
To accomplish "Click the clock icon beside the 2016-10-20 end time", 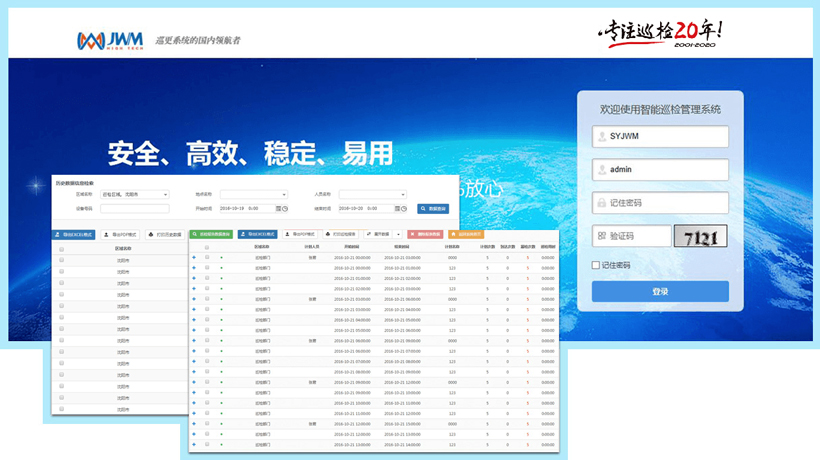I will pyautogui.click(x=403, y=208).
